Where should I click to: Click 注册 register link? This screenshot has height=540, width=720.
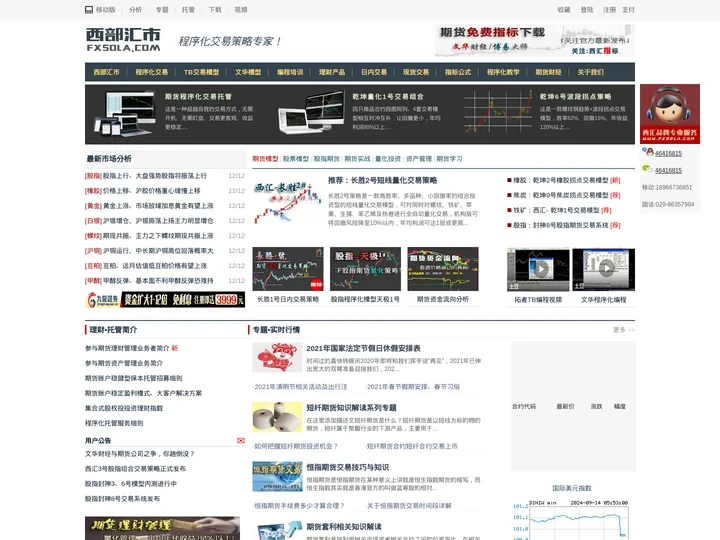[609, 10]
